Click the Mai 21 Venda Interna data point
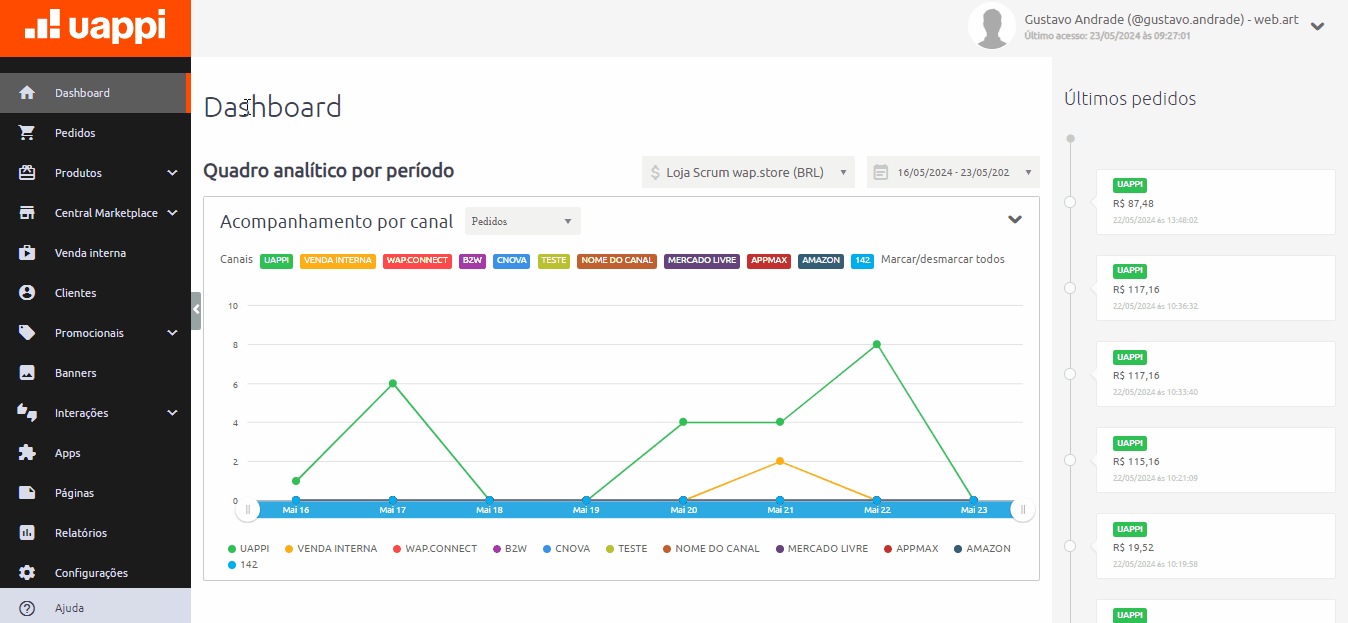This screenshot has height=623, width=1348. point(780,461)
